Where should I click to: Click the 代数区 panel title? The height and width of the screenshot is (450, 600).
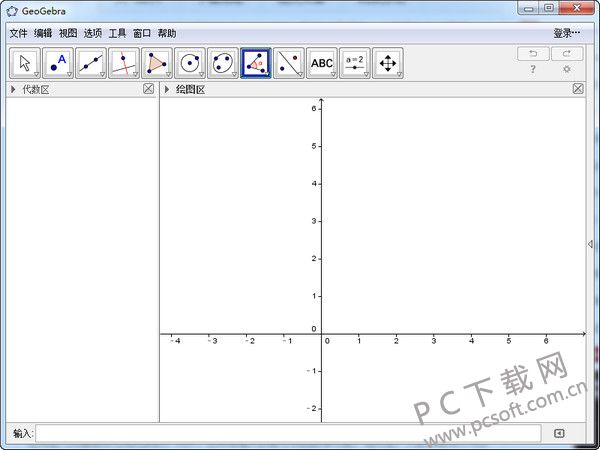coord(36,90)
